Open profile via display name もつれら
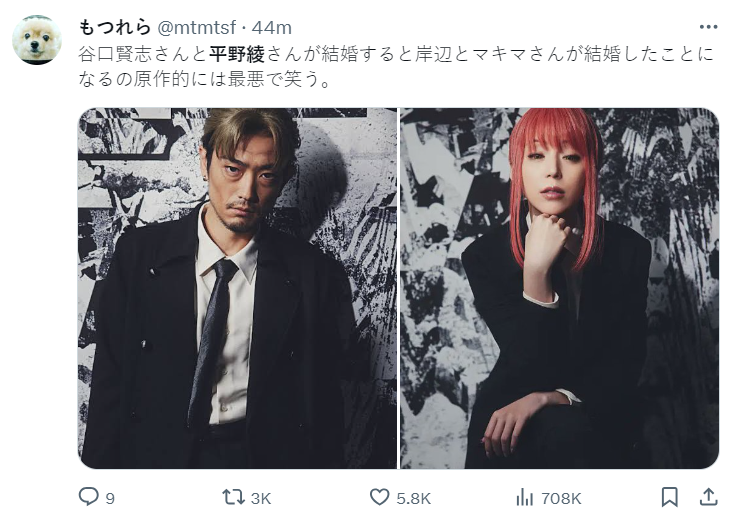 114,28
